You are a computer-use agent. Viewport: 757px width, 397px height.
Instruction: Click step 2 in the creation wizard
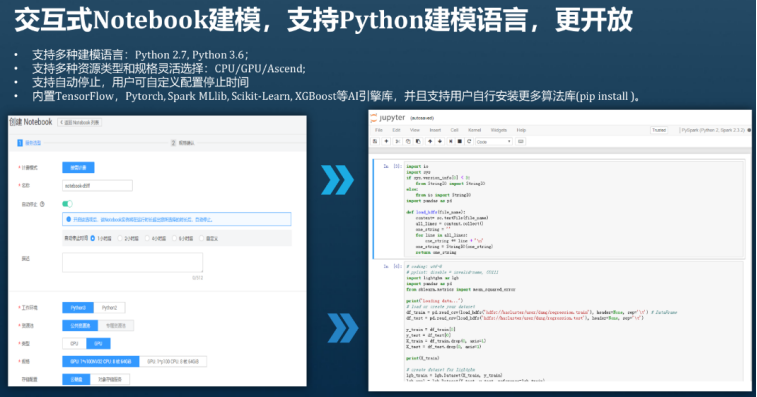182,143
